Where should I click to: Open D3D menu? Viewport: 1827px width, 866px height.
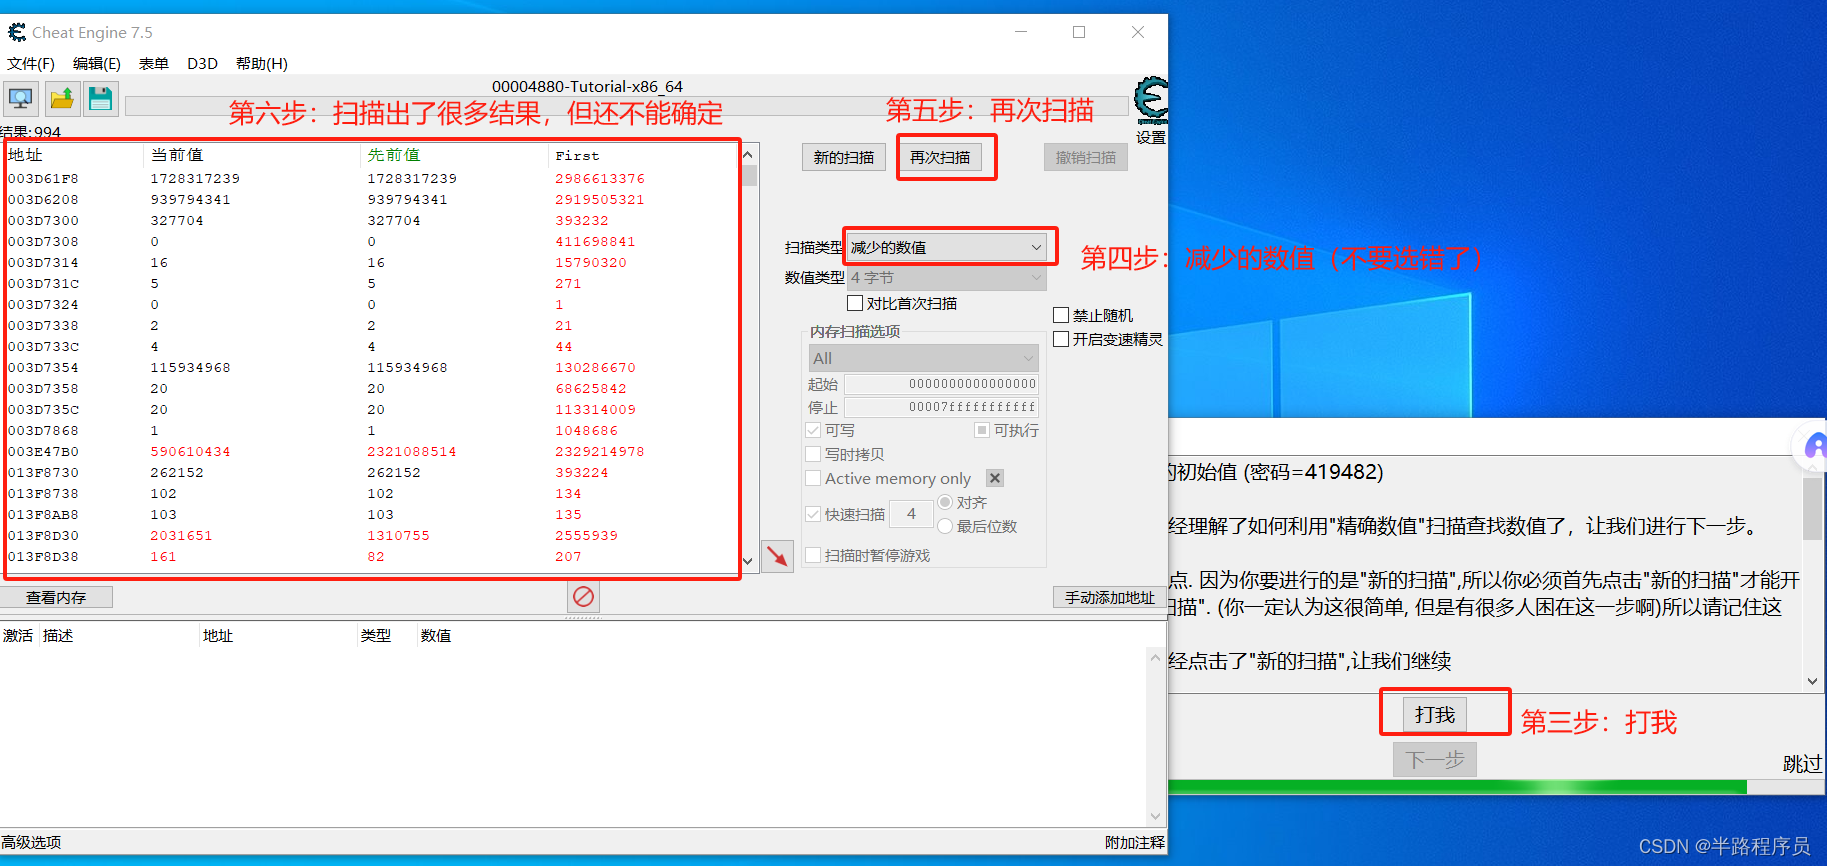[202, 63]
